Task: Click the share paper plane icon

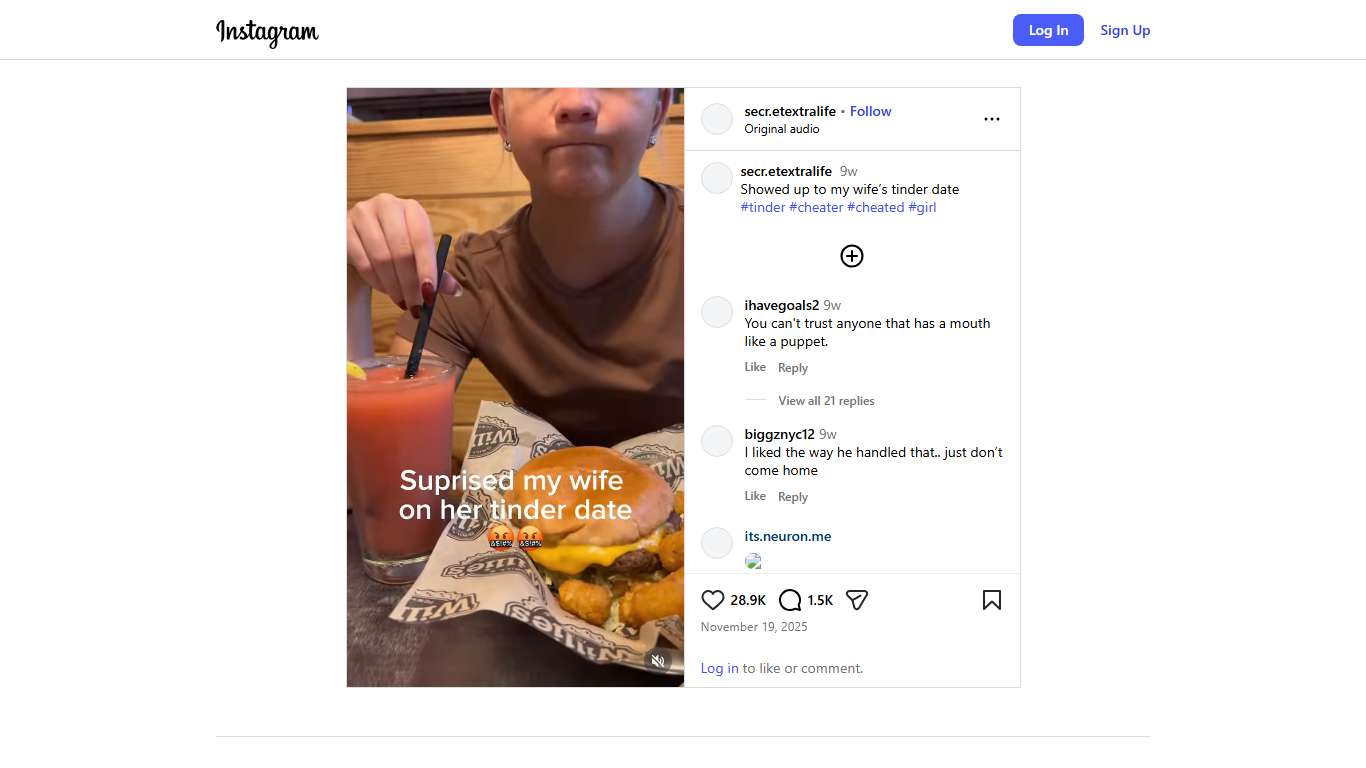Action: point(857,600)
